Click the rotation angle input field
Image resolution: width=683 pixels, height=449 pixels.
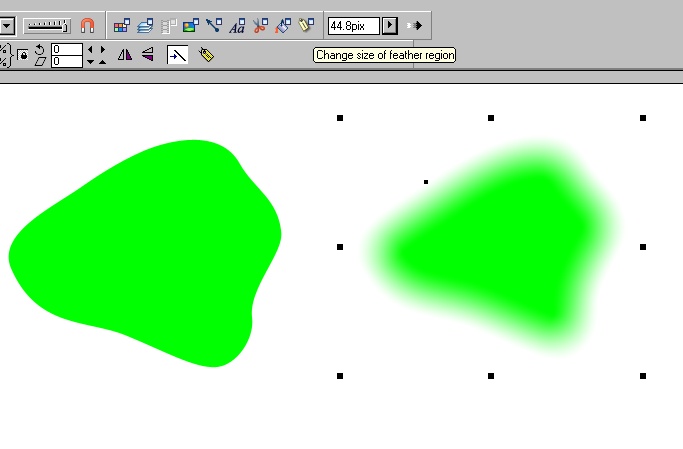67,49
